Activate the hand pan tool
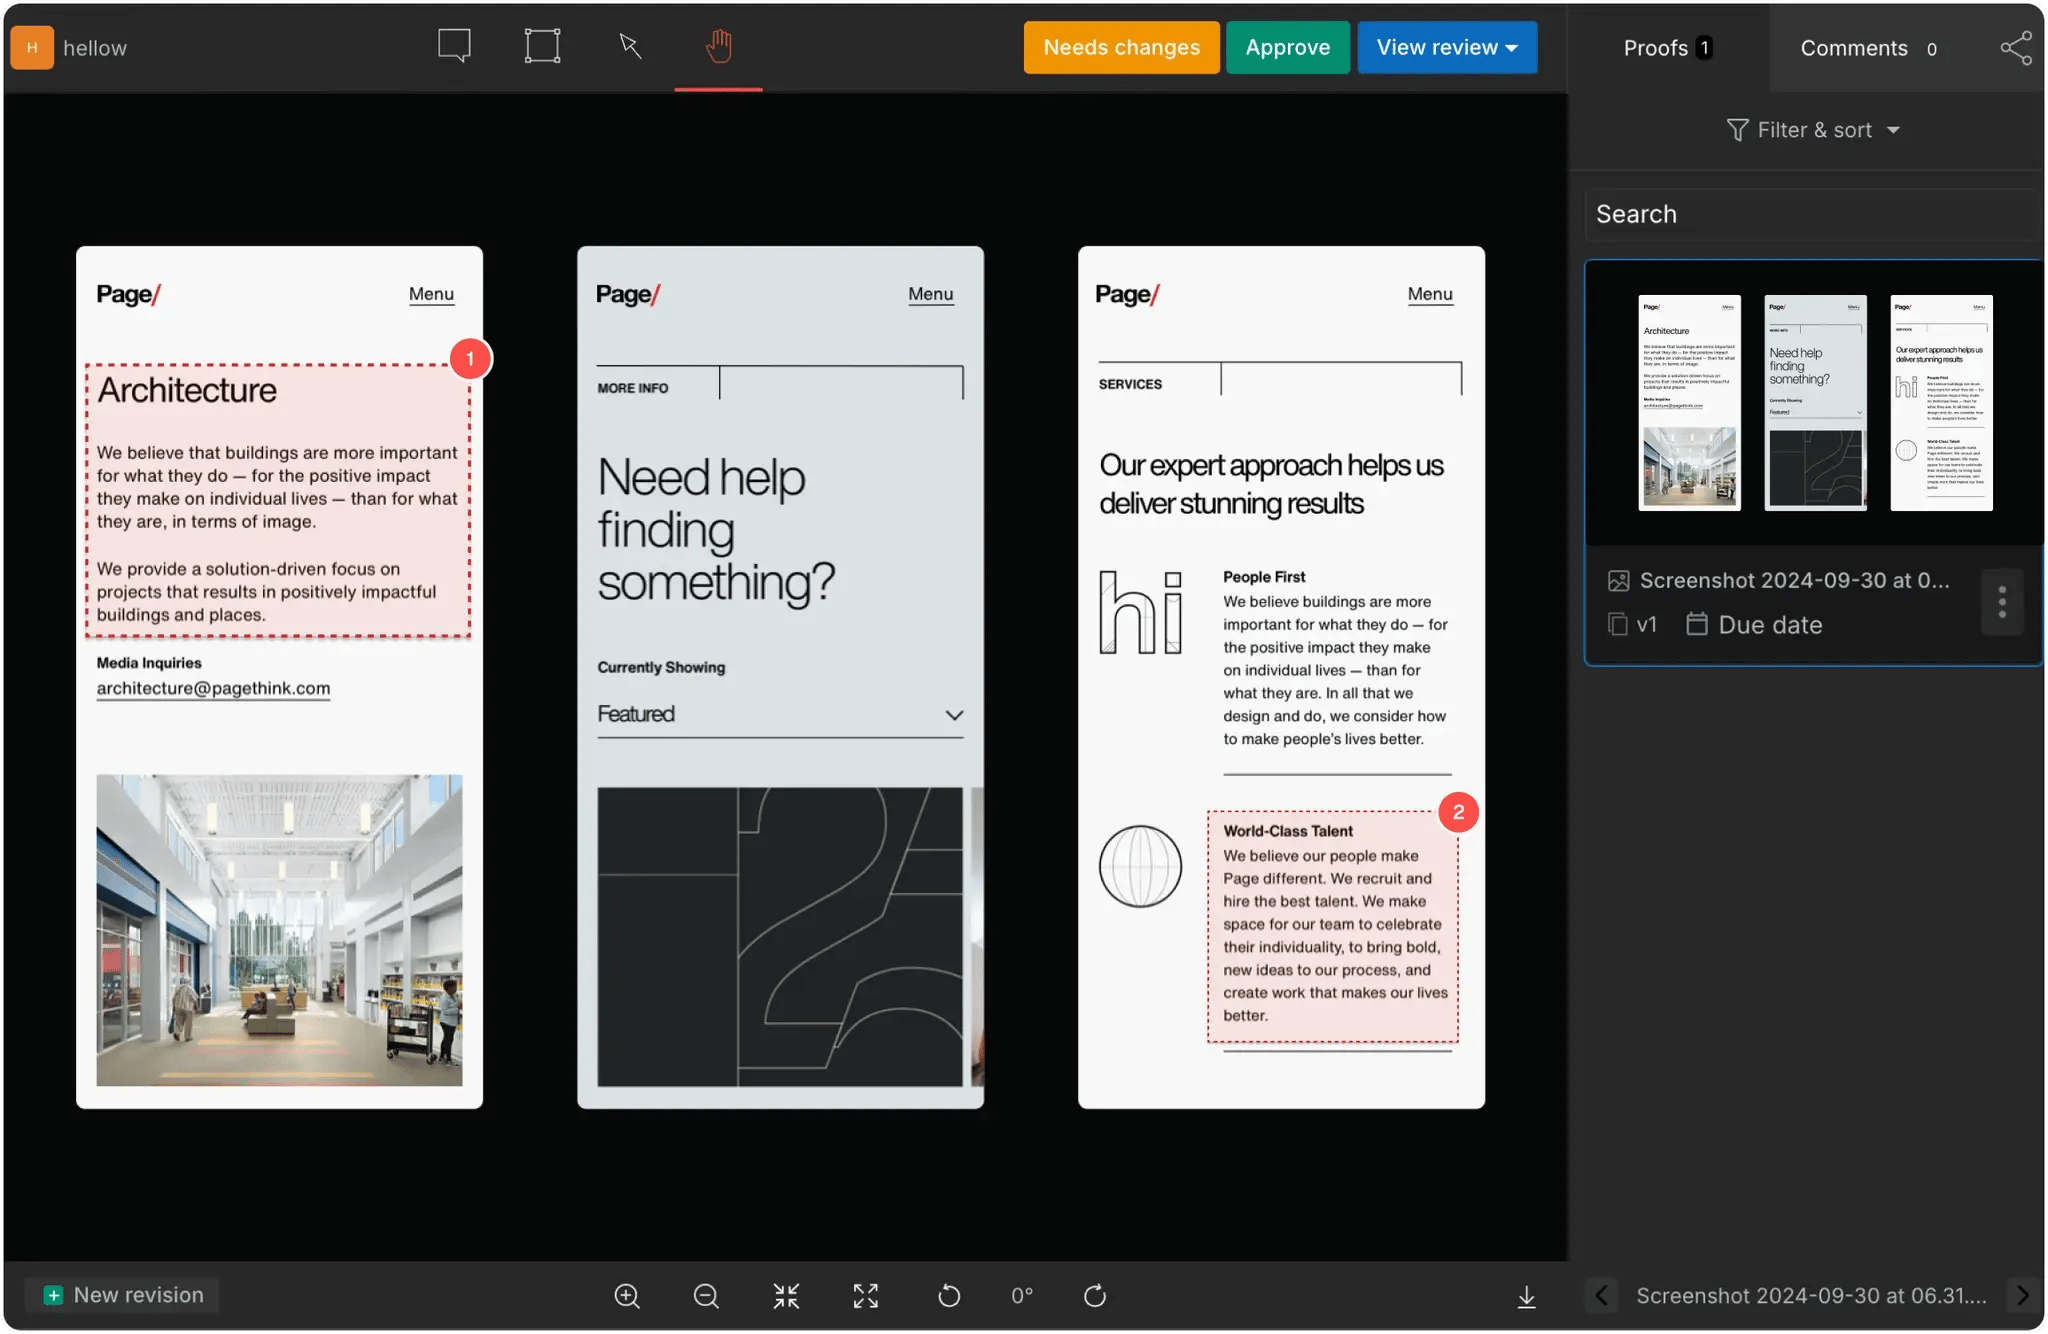 coord(717,45)
